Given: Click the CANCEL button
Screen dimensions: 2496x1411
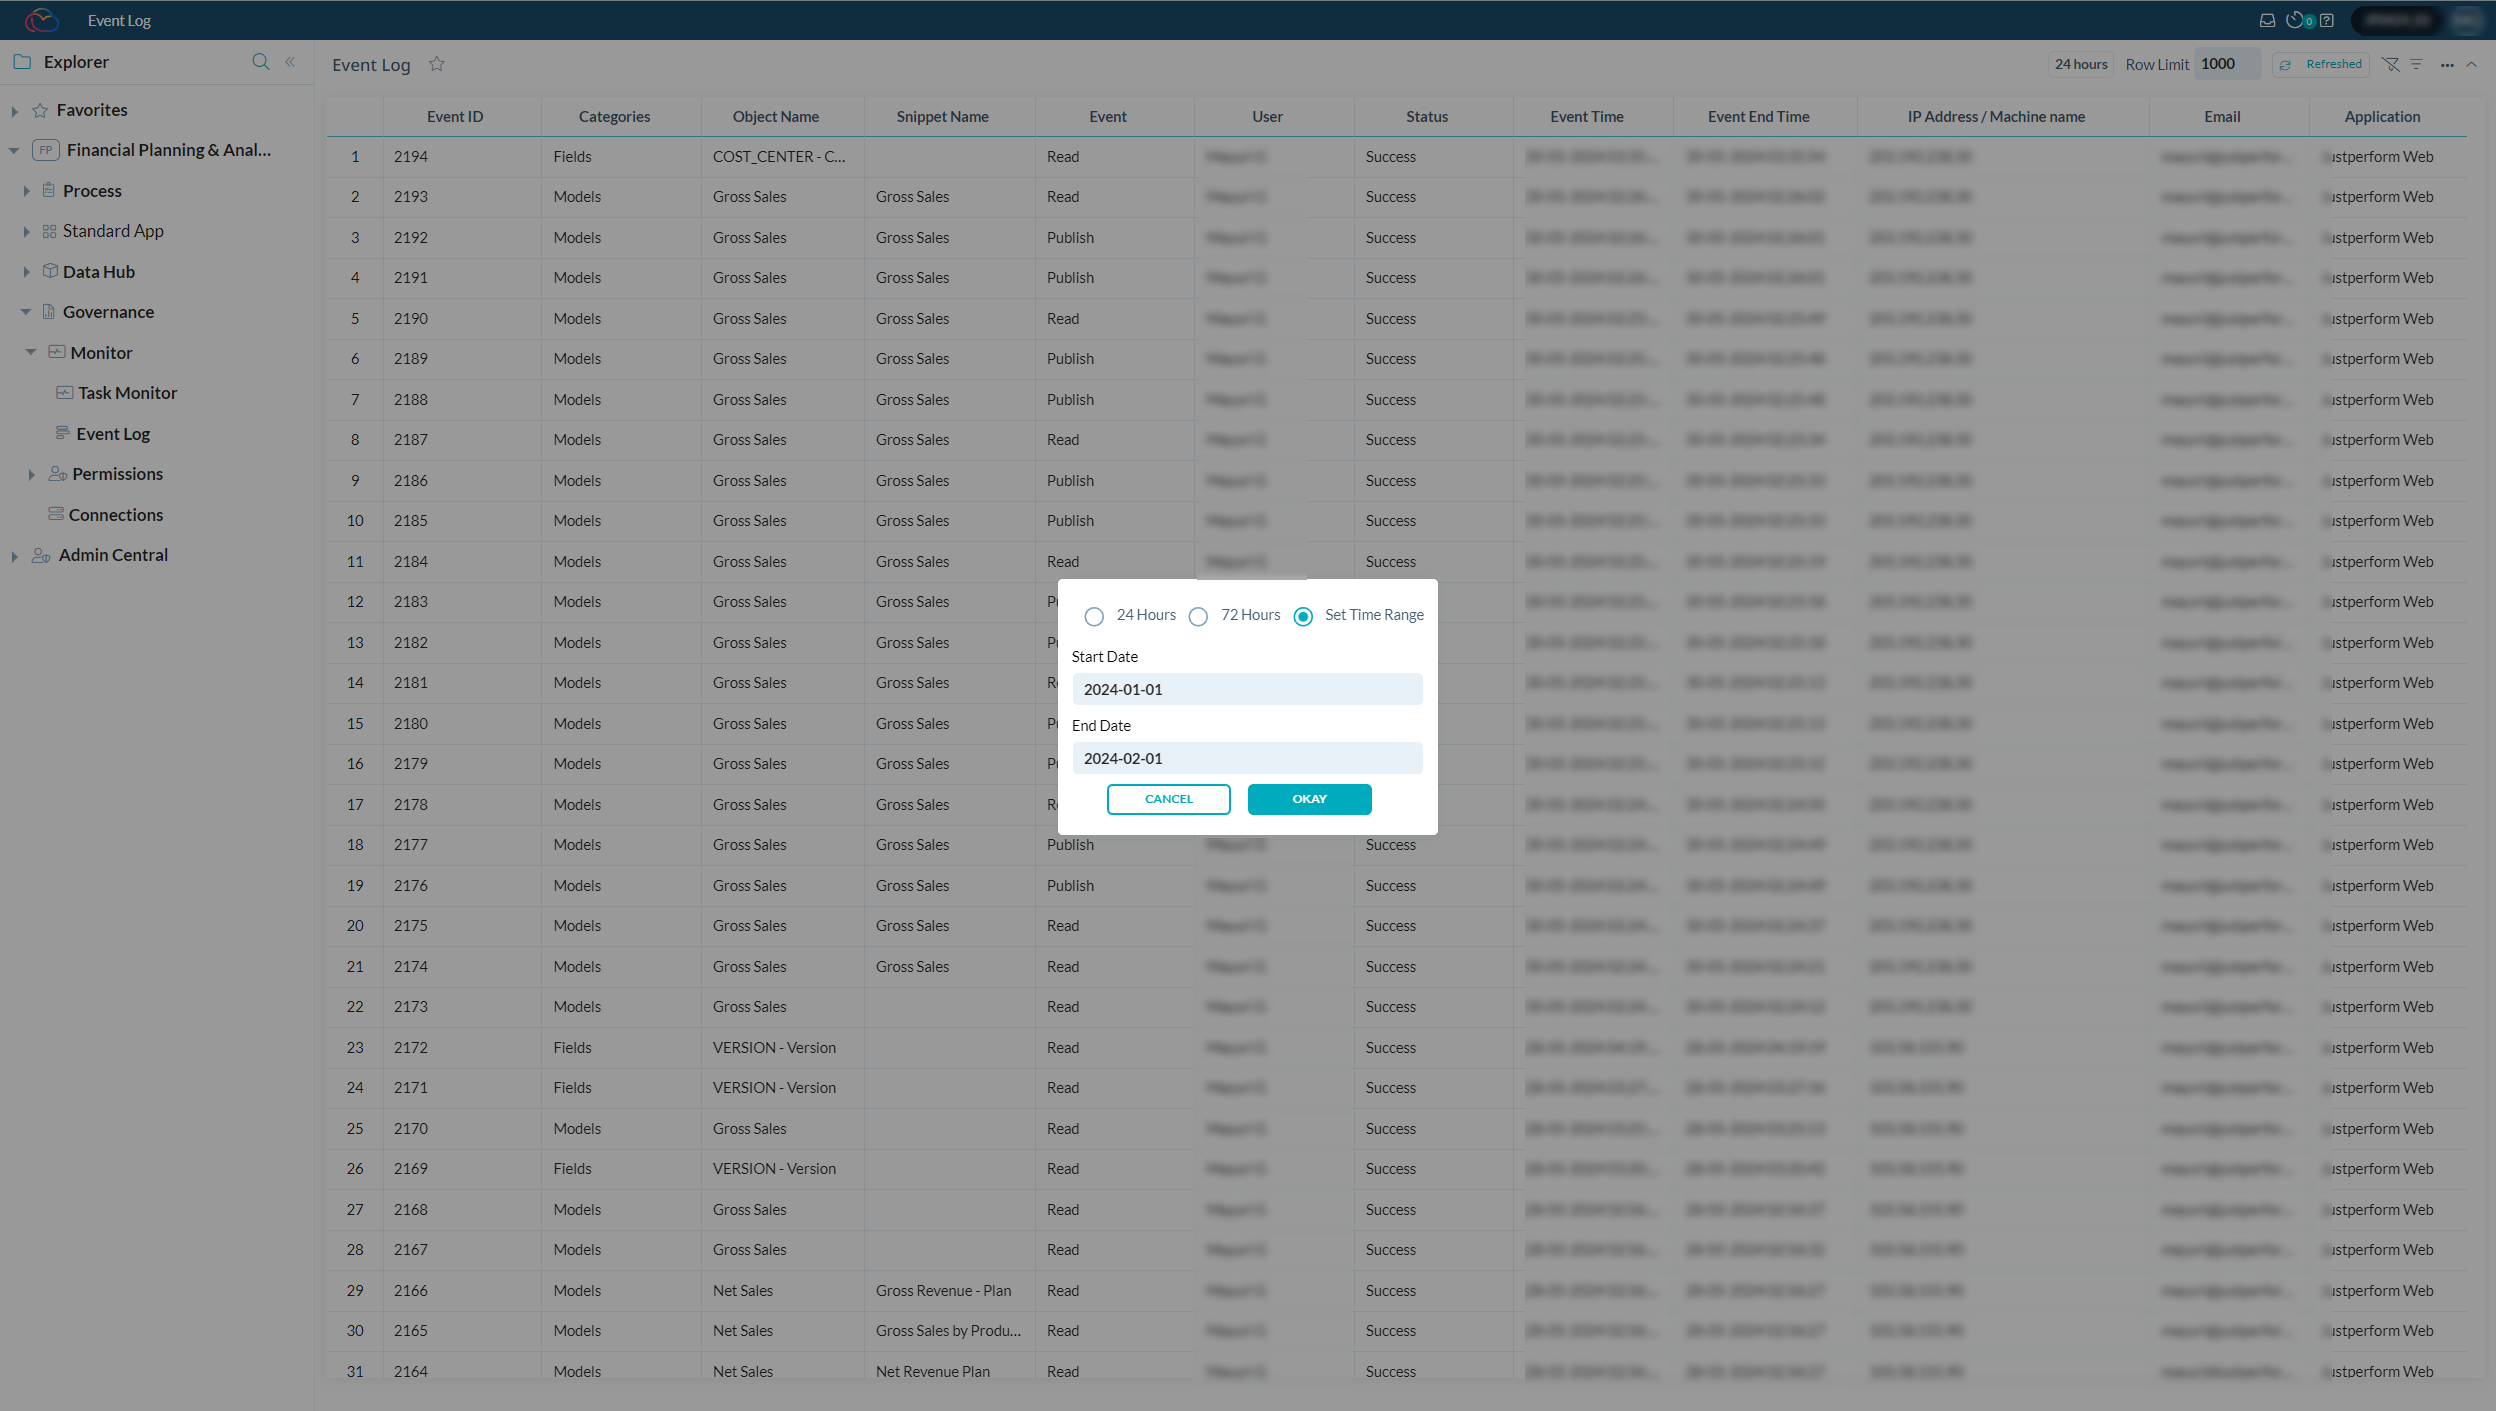Looking at the screenshot, I should click(x=1168, y=799).
